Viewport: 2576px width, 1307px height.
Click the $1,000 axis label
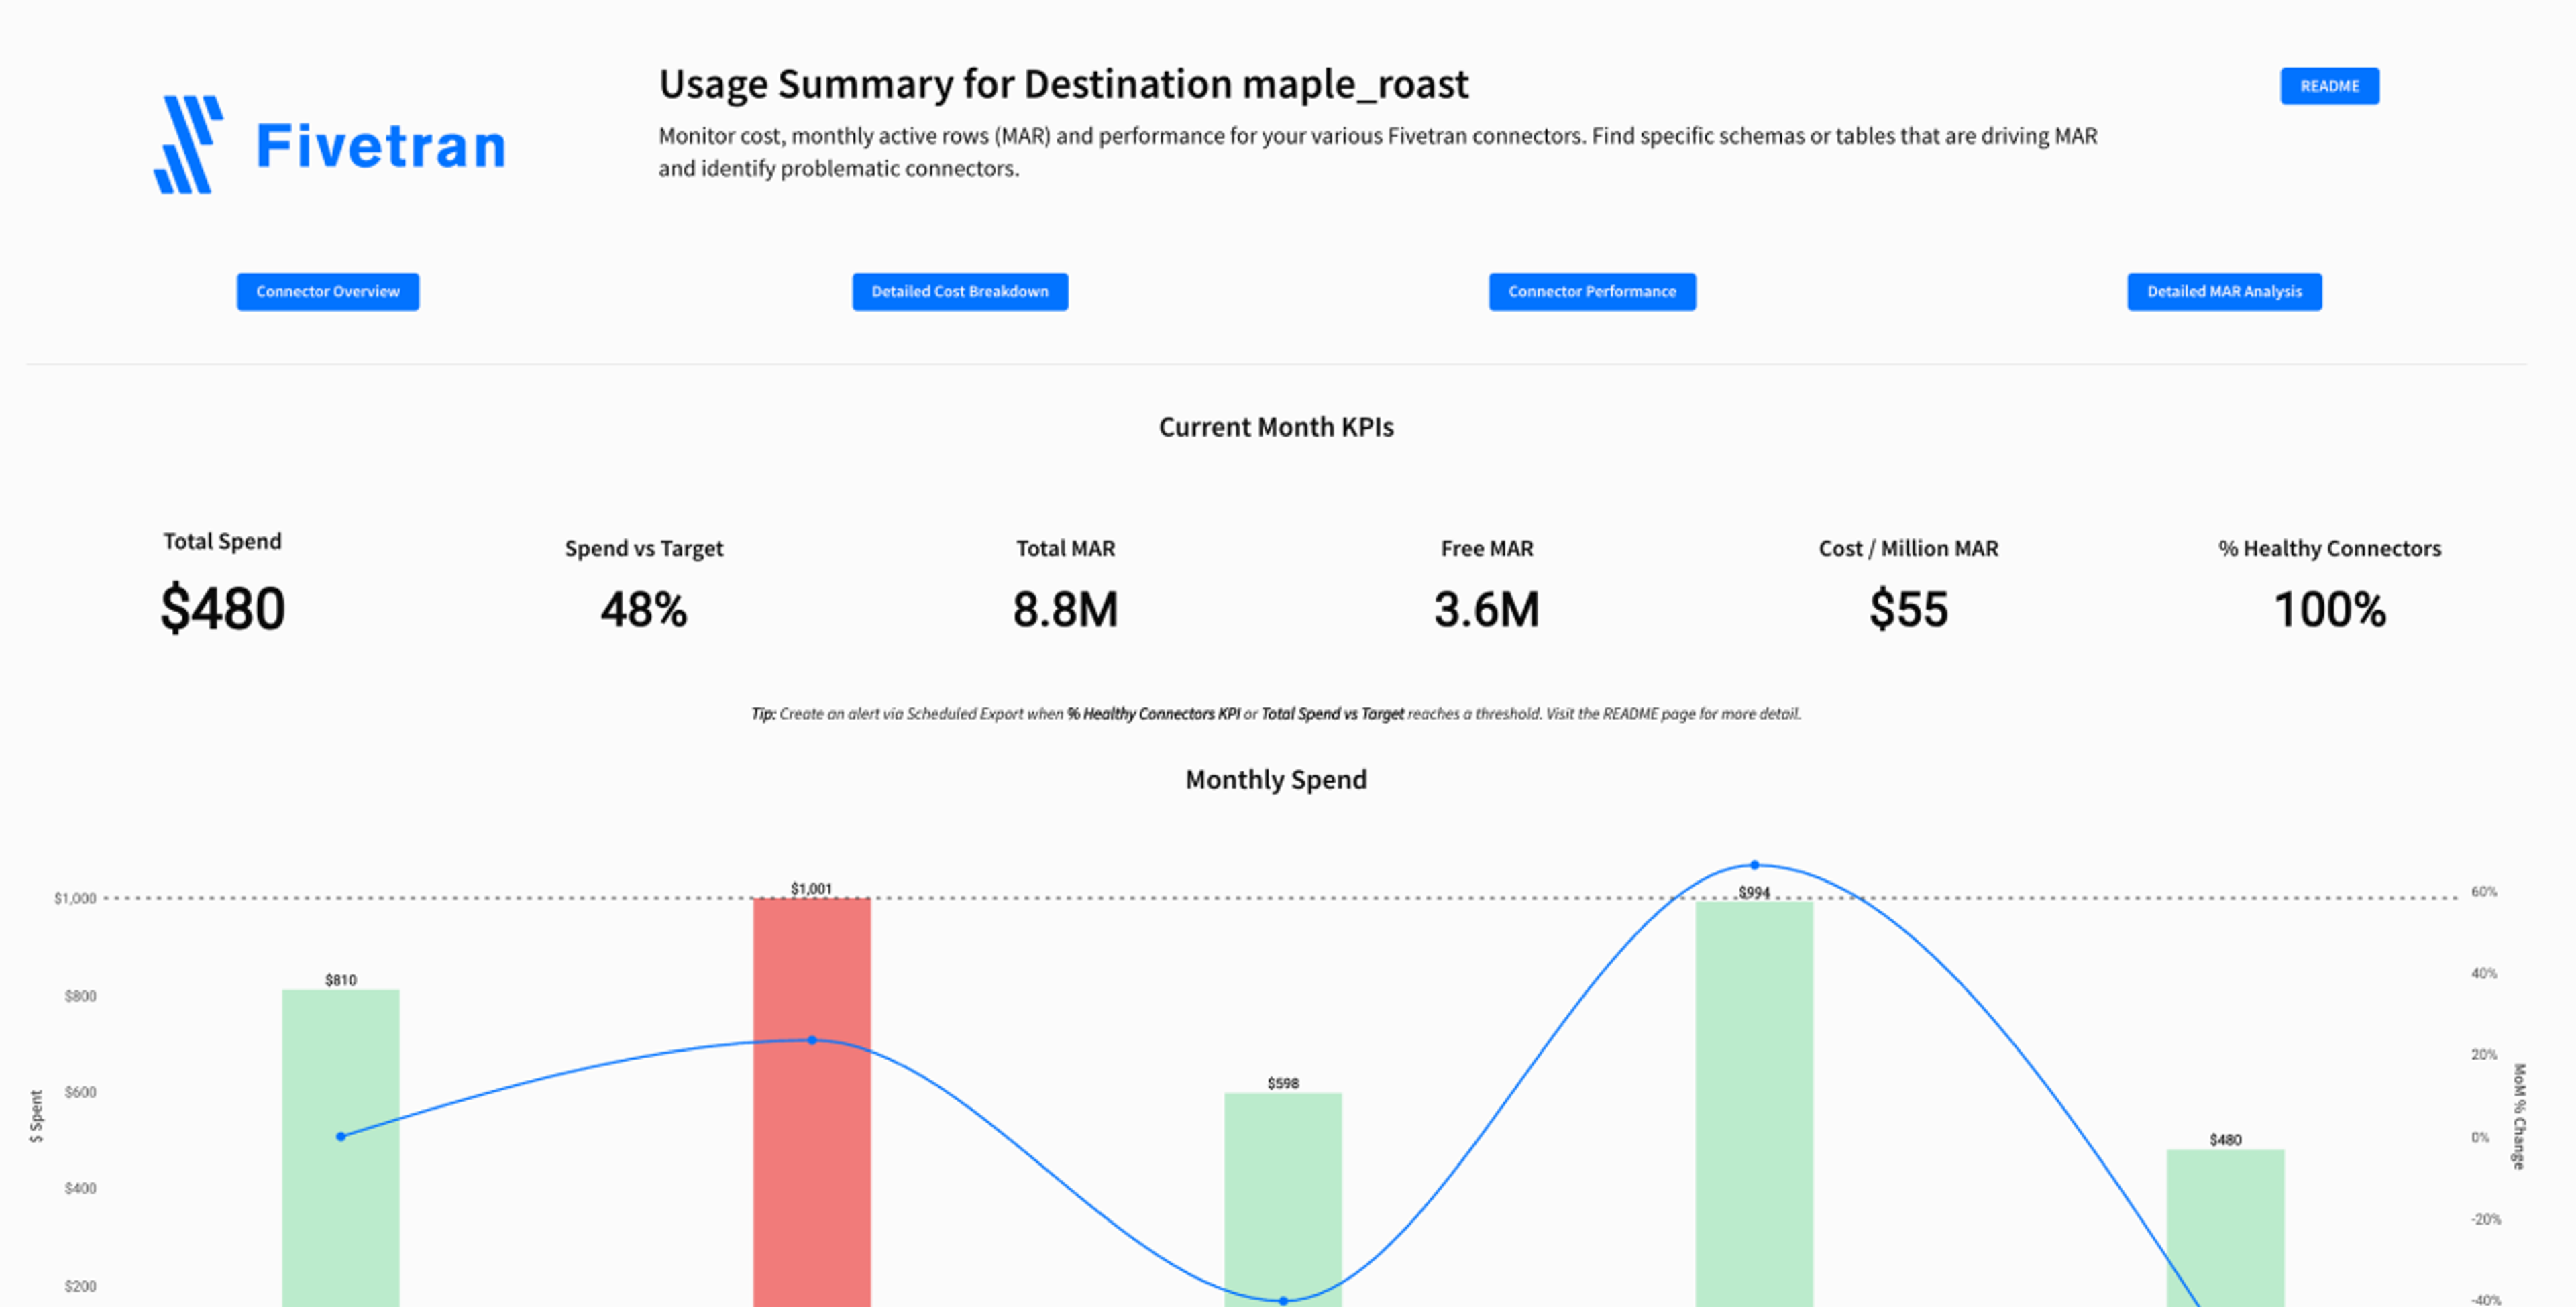(75, 898)
